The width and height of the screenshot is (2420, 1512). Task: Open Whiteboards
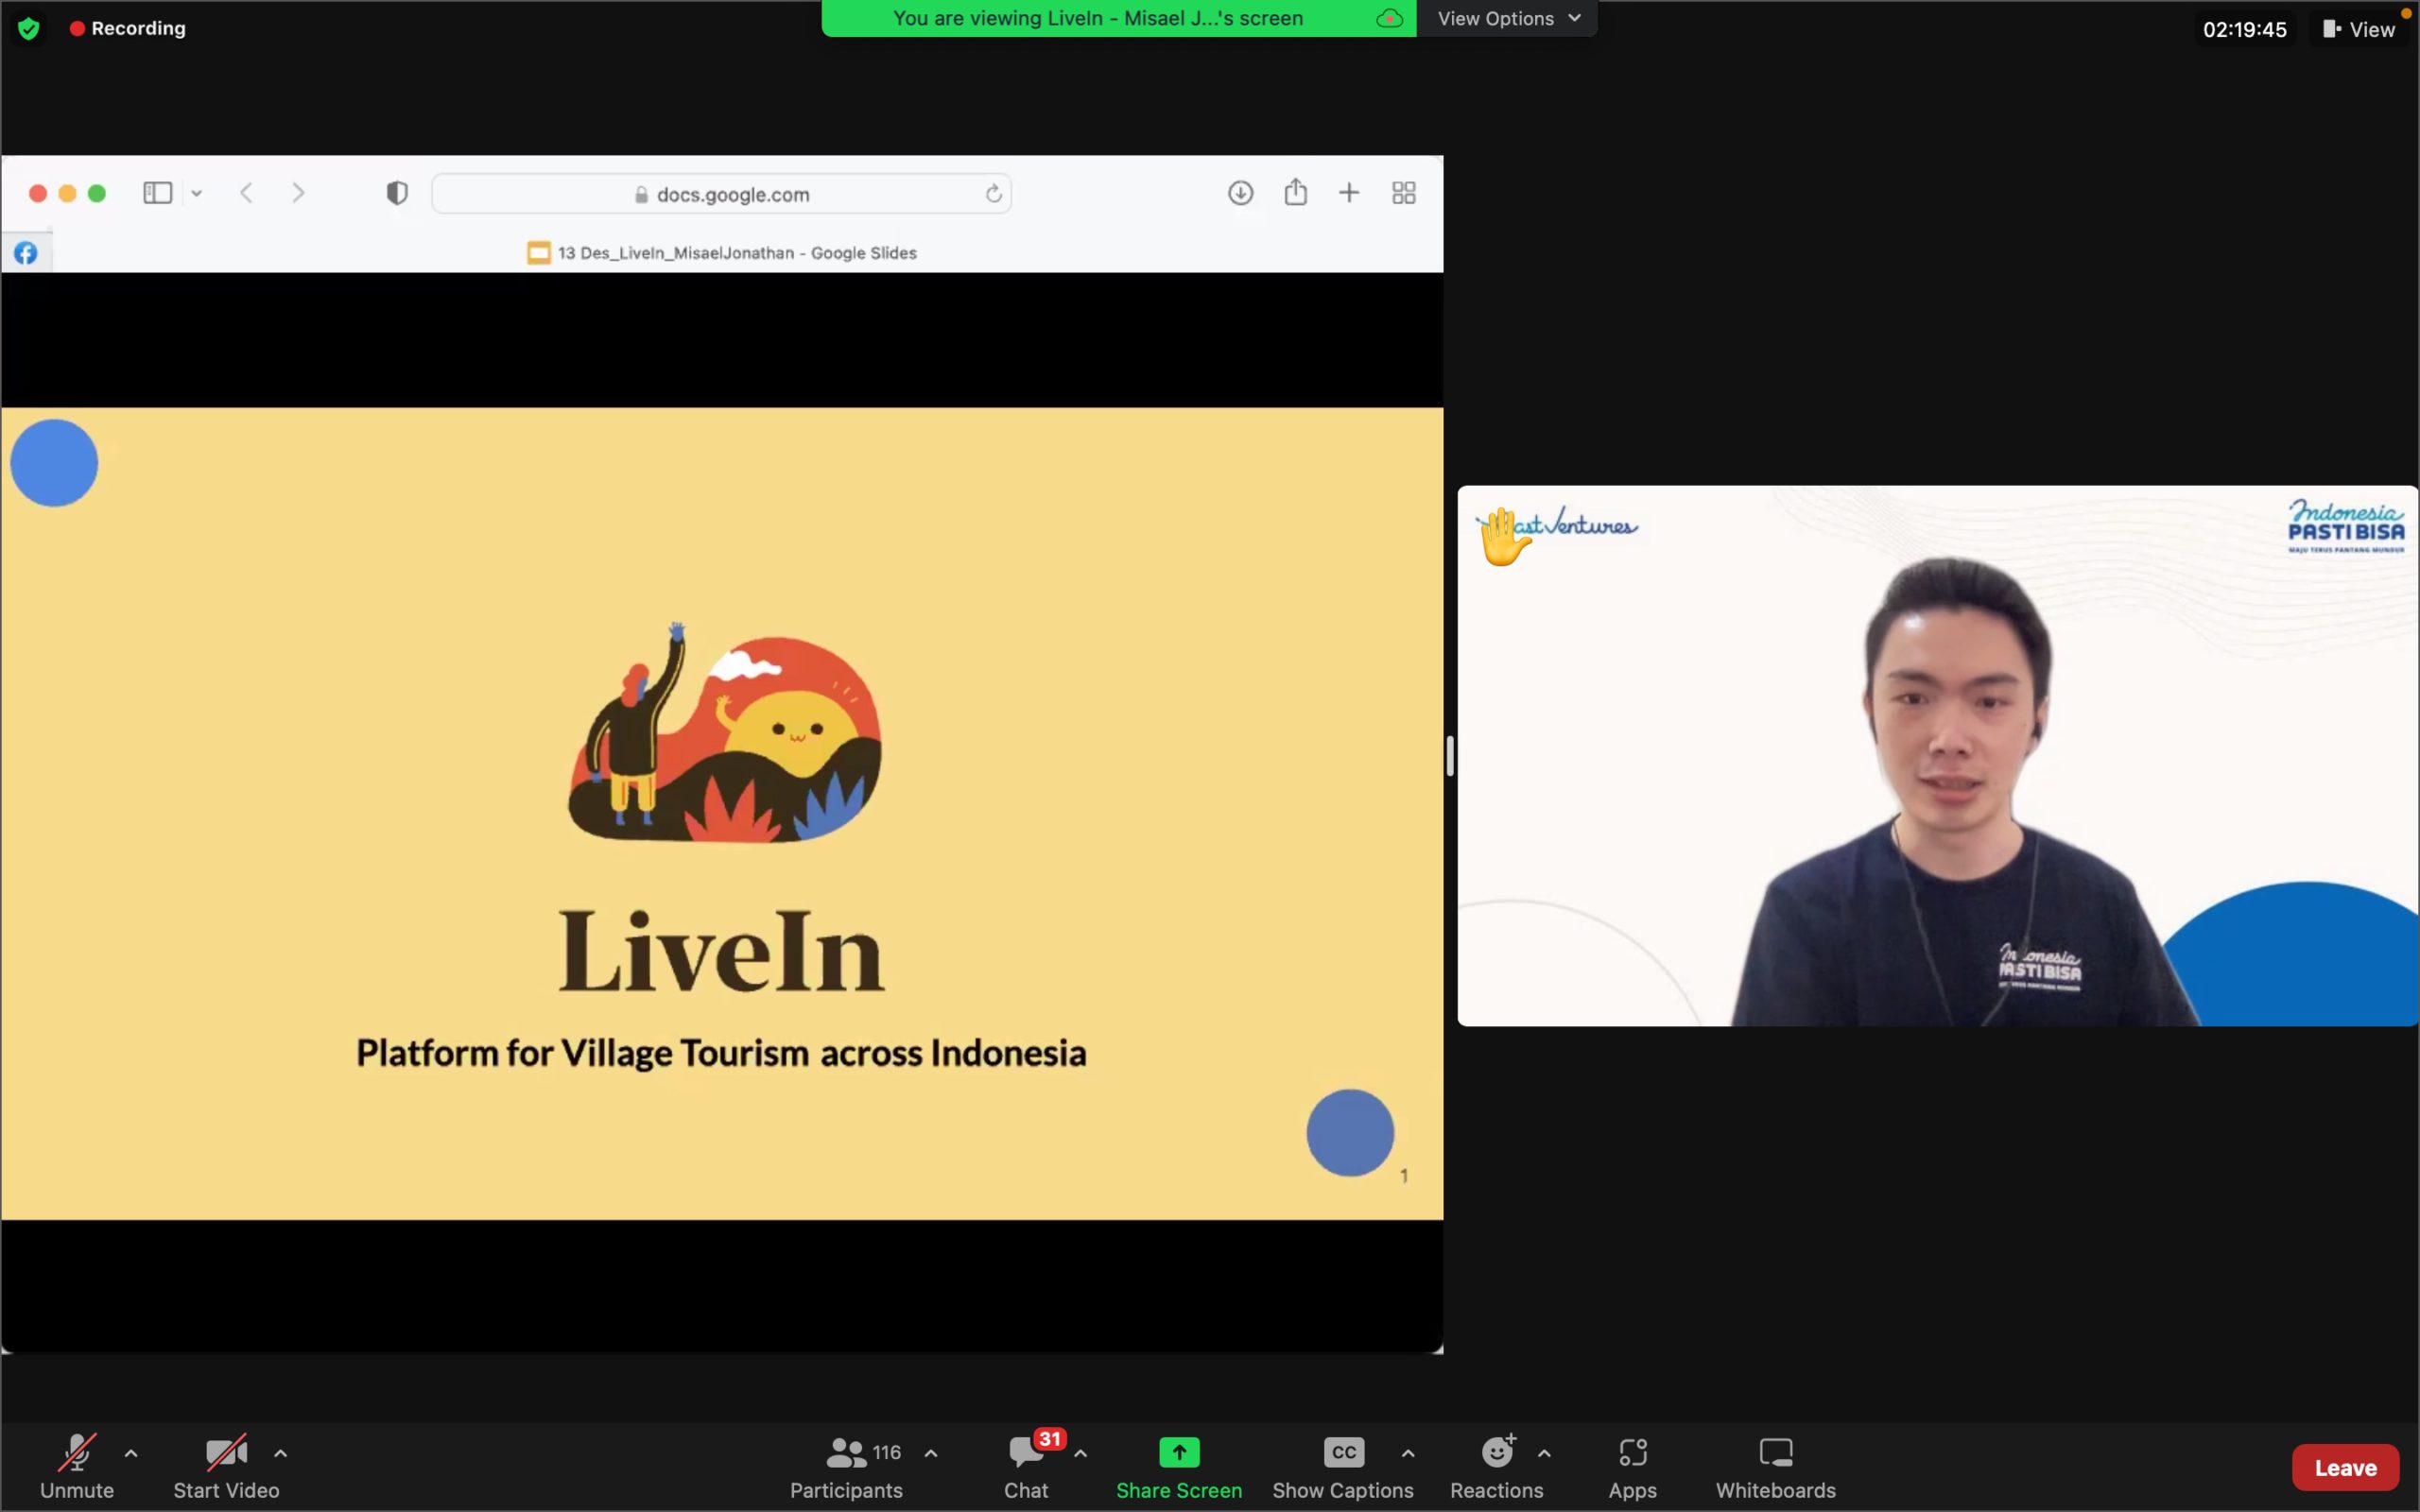[1776, 1466]
